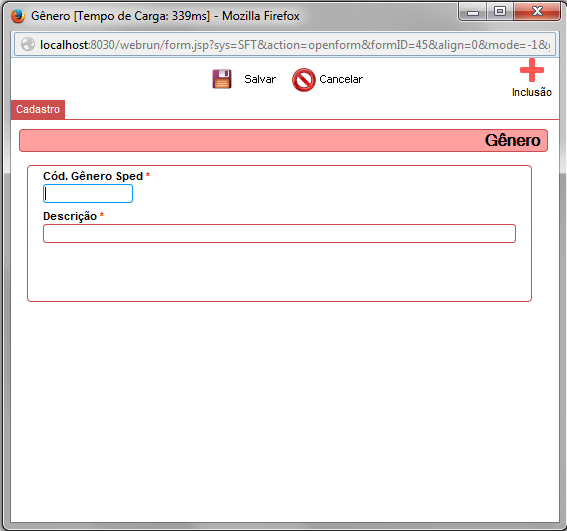
Task: Click the red plus Inclusão icon
Action: pos(532,70)
